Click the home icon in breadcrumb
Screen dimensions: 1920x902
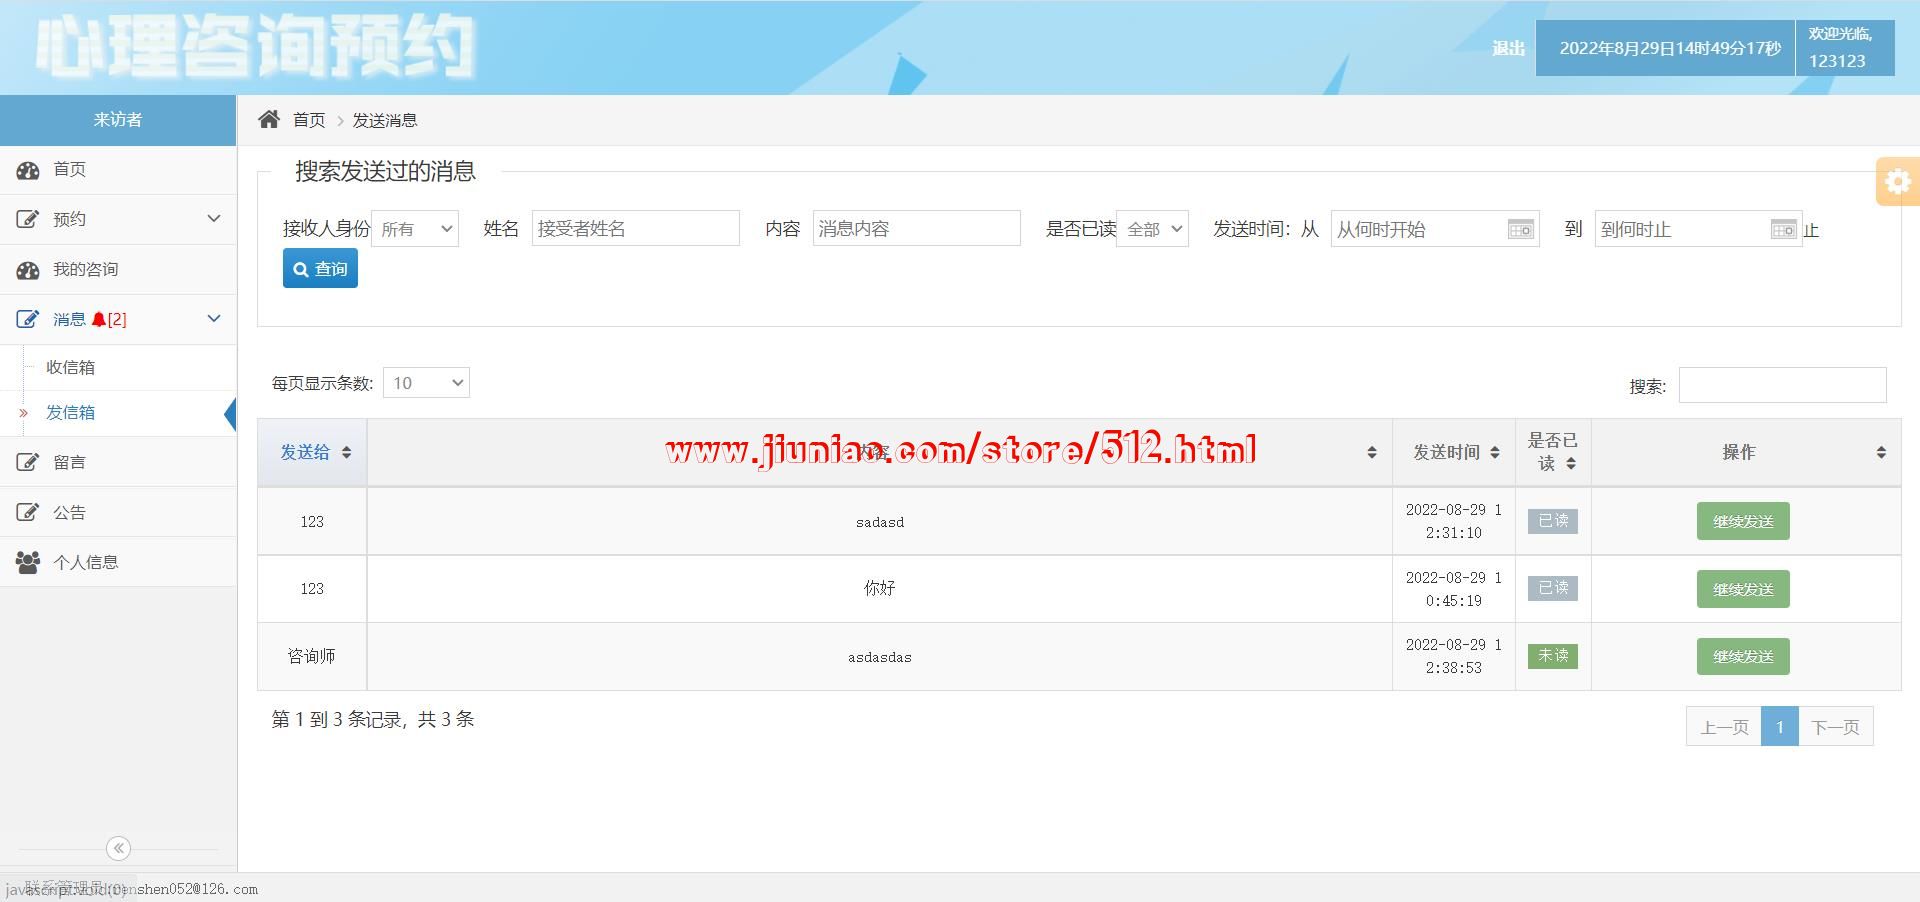point(268,120)
